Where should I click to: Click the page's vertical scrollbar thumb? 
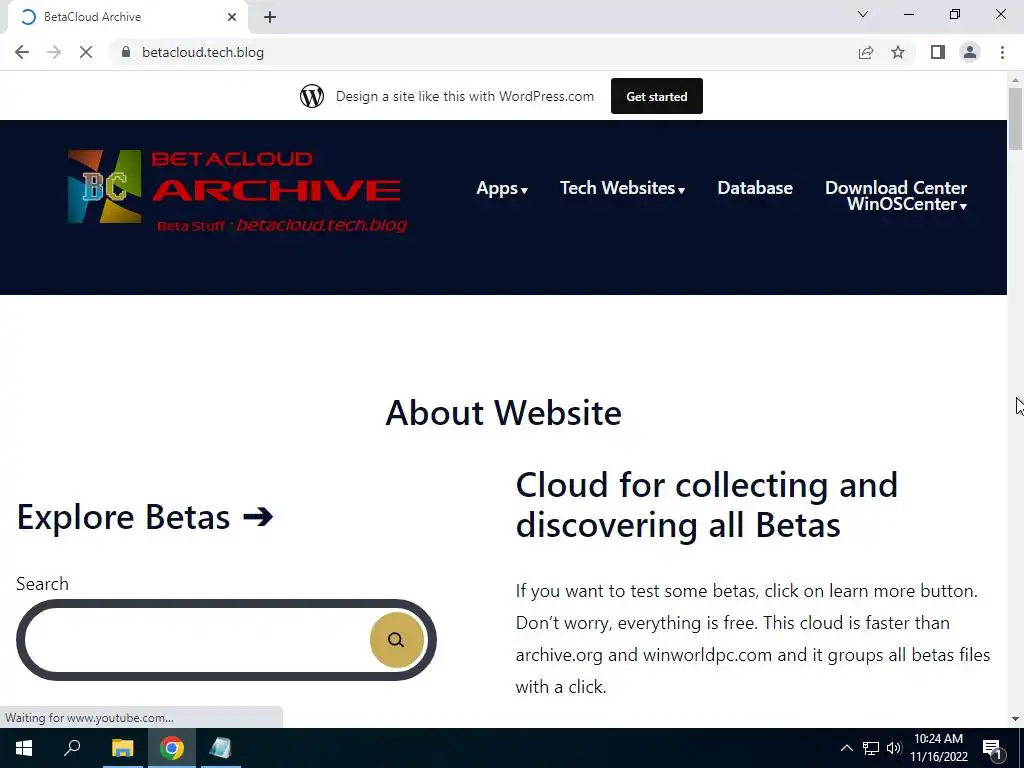[1015, 119]
